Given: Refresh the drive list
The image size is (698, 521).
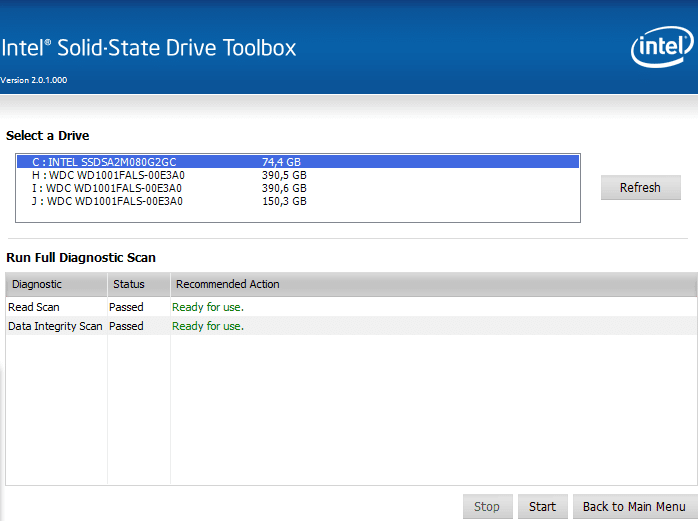Looking at the screenshot, I should coord(641,187).
